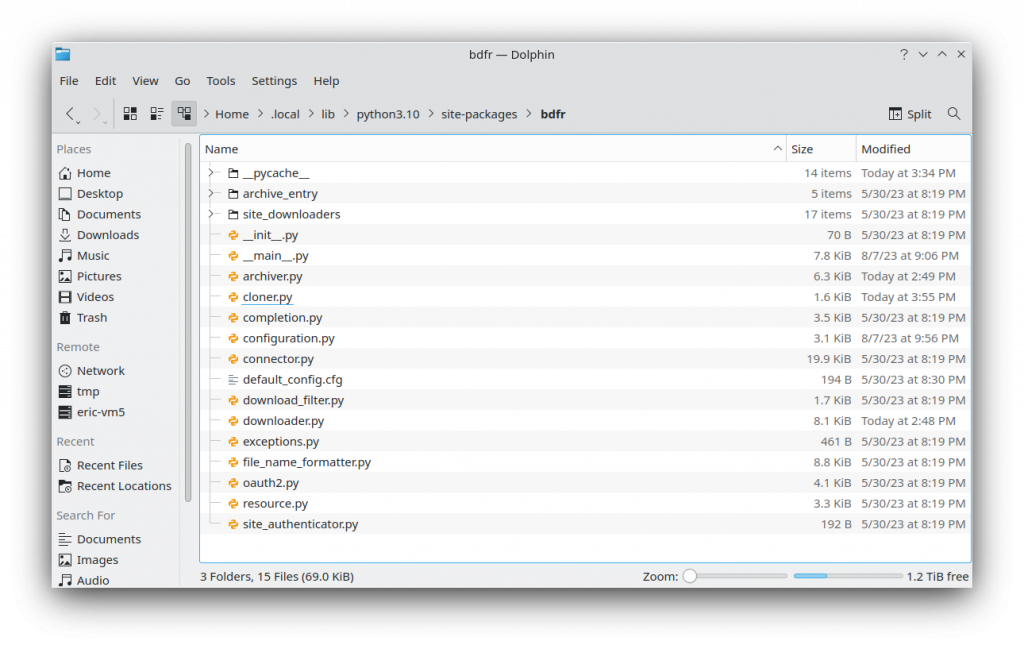This screenshot has width=1024, height=649.
Task: Switch to Icons view mode
Action: [130, 114]
